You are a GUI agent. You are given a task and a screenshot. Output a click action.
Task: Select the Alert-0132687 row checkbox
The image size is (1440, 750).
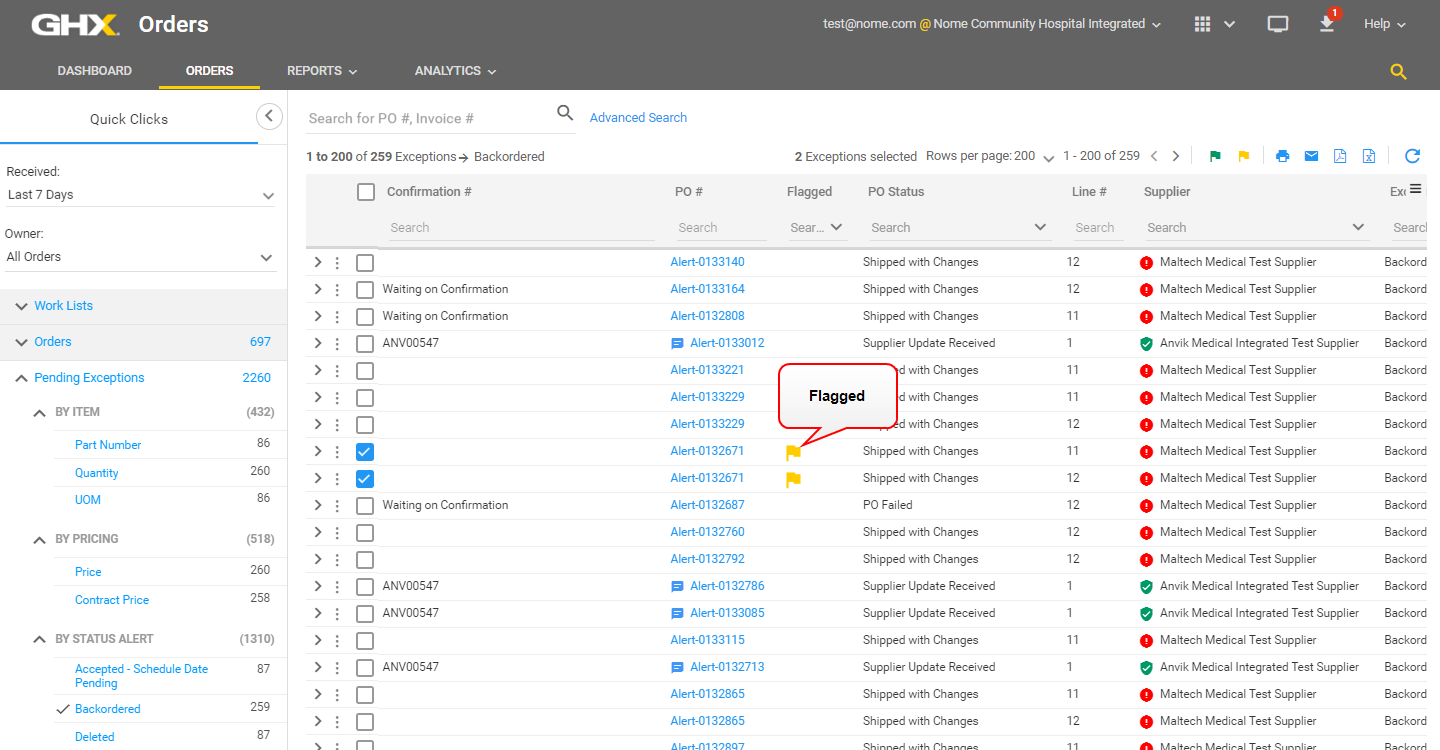point(365,505)
